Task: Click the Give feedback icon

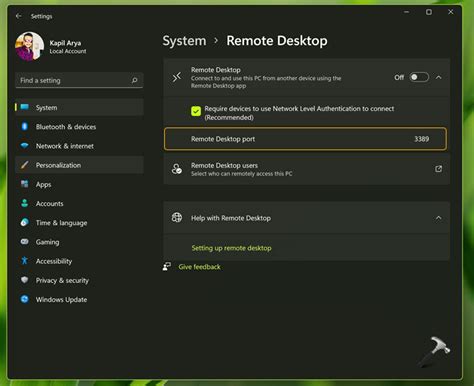Action: pyautogui.click(x=167, y=266)
